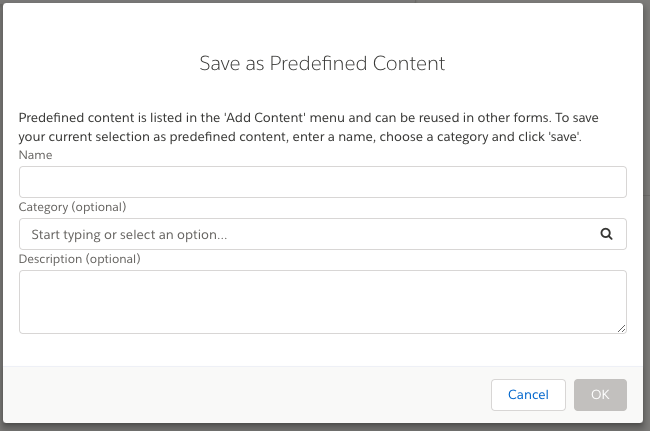Click the quoted 'save' word in instructions
650x431 pixels.
point(564,136)
